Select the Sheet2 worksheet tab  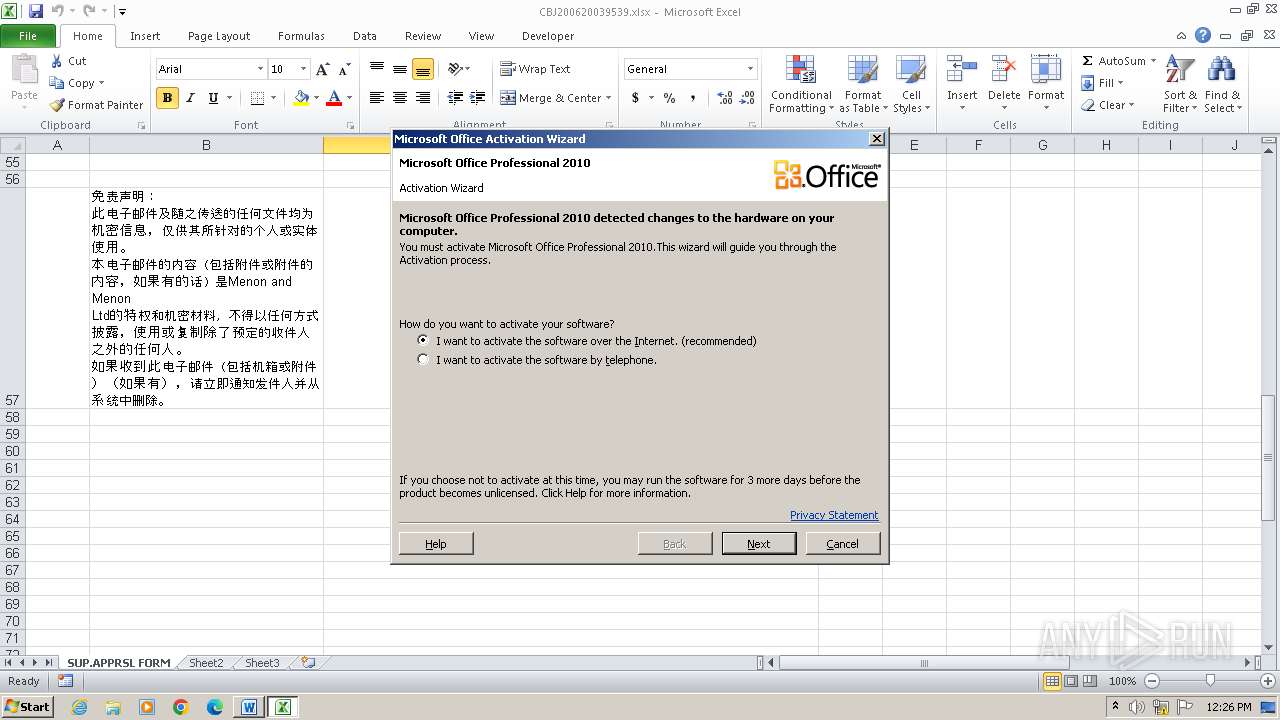point(206,663)
